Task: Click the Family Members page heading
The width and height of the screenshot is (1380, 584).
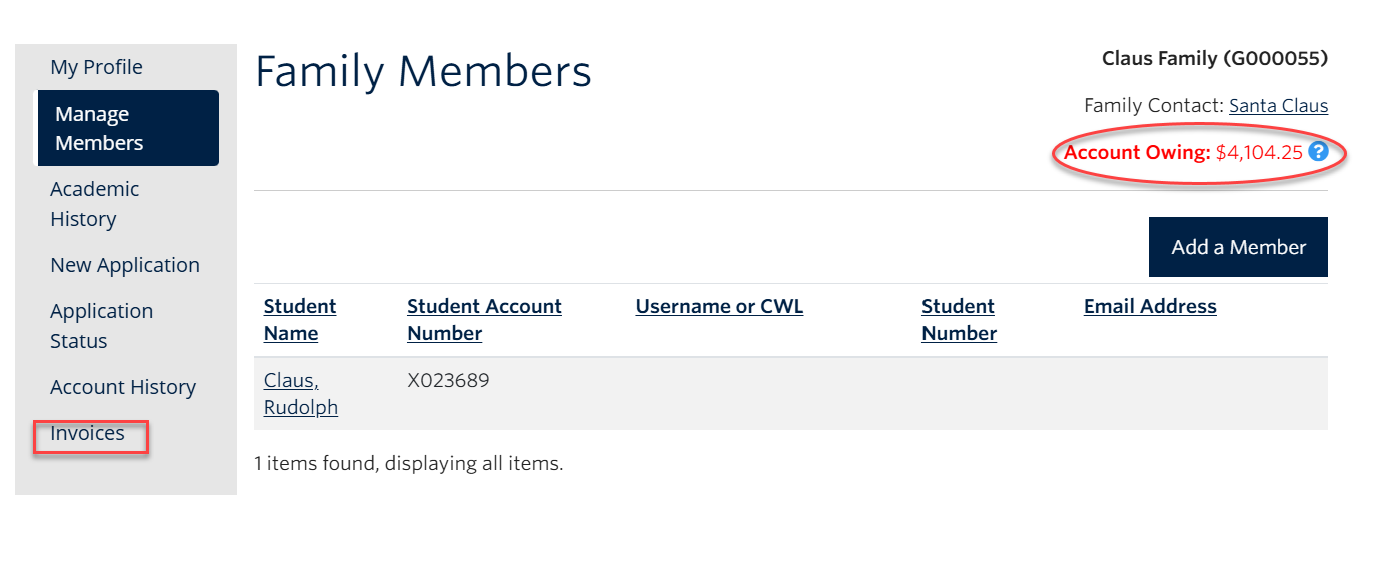Action: coord(423,70)
